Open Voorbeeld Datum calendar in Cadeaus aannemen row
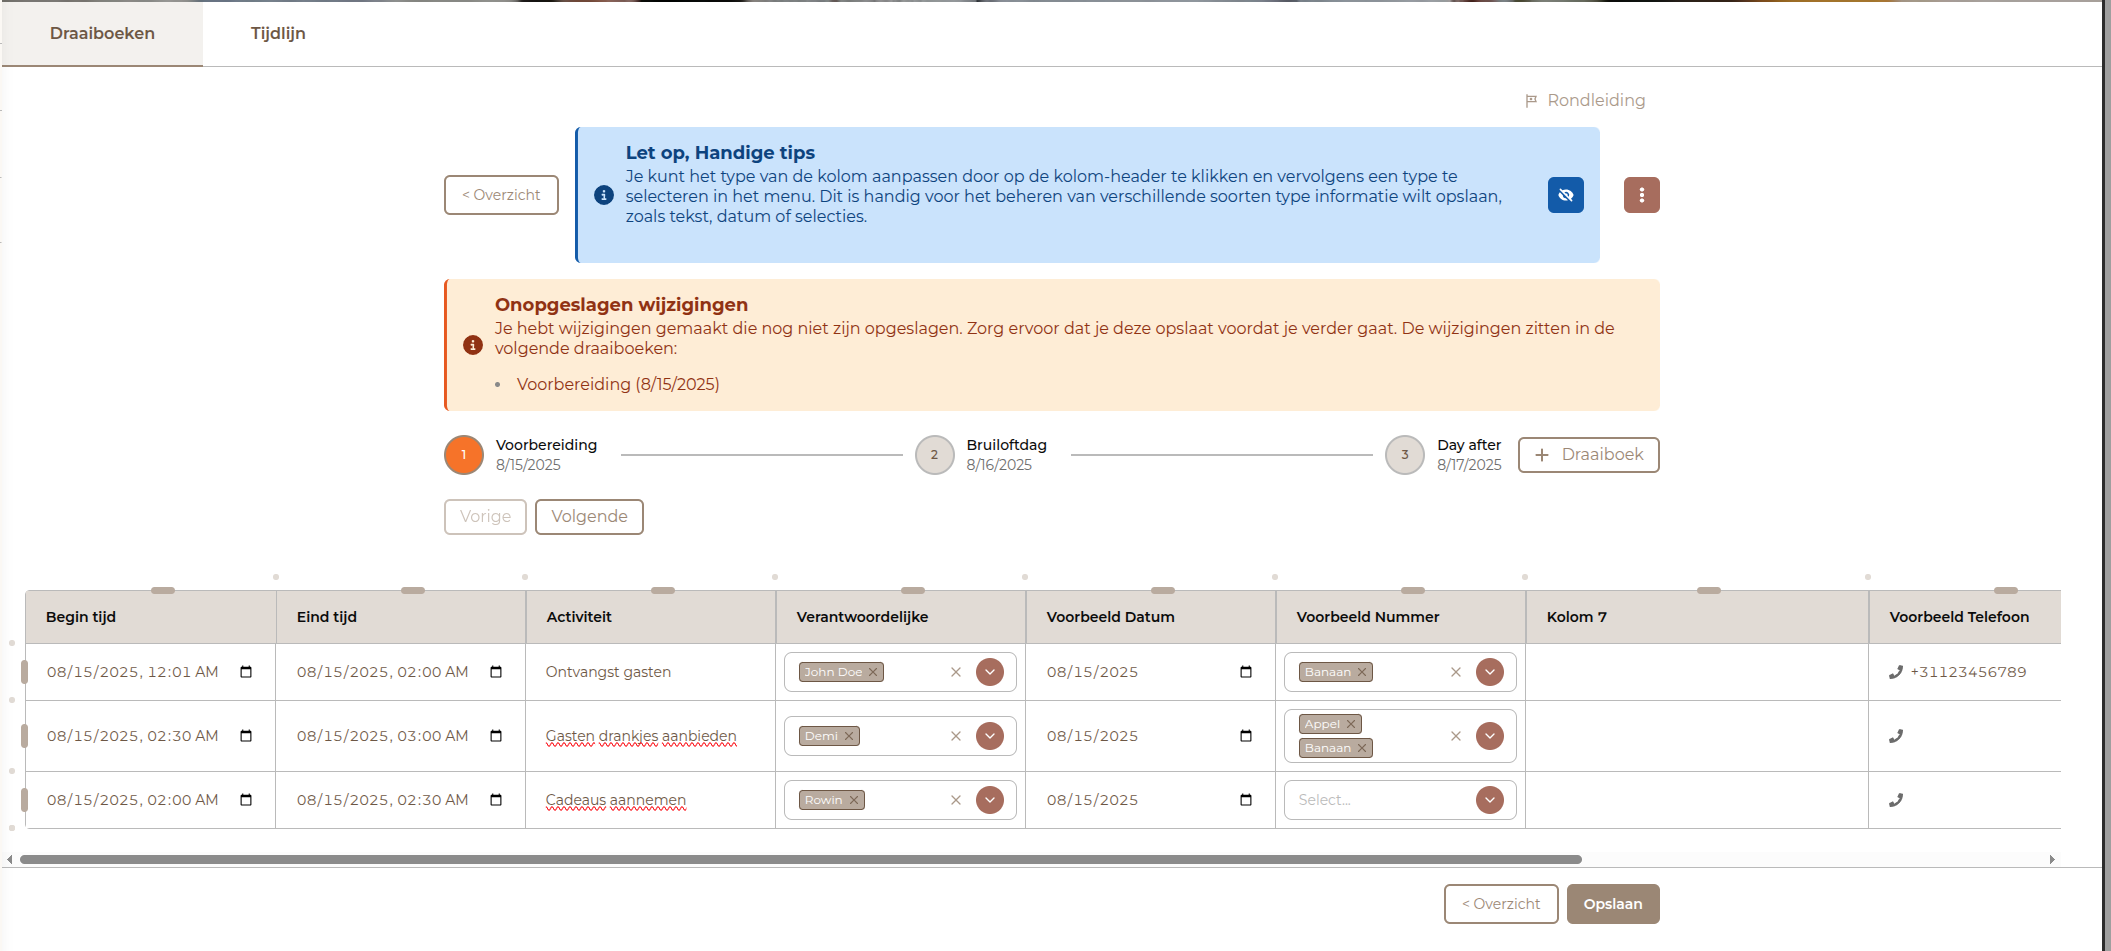The image size is (2111, 951). (1246, 800)
